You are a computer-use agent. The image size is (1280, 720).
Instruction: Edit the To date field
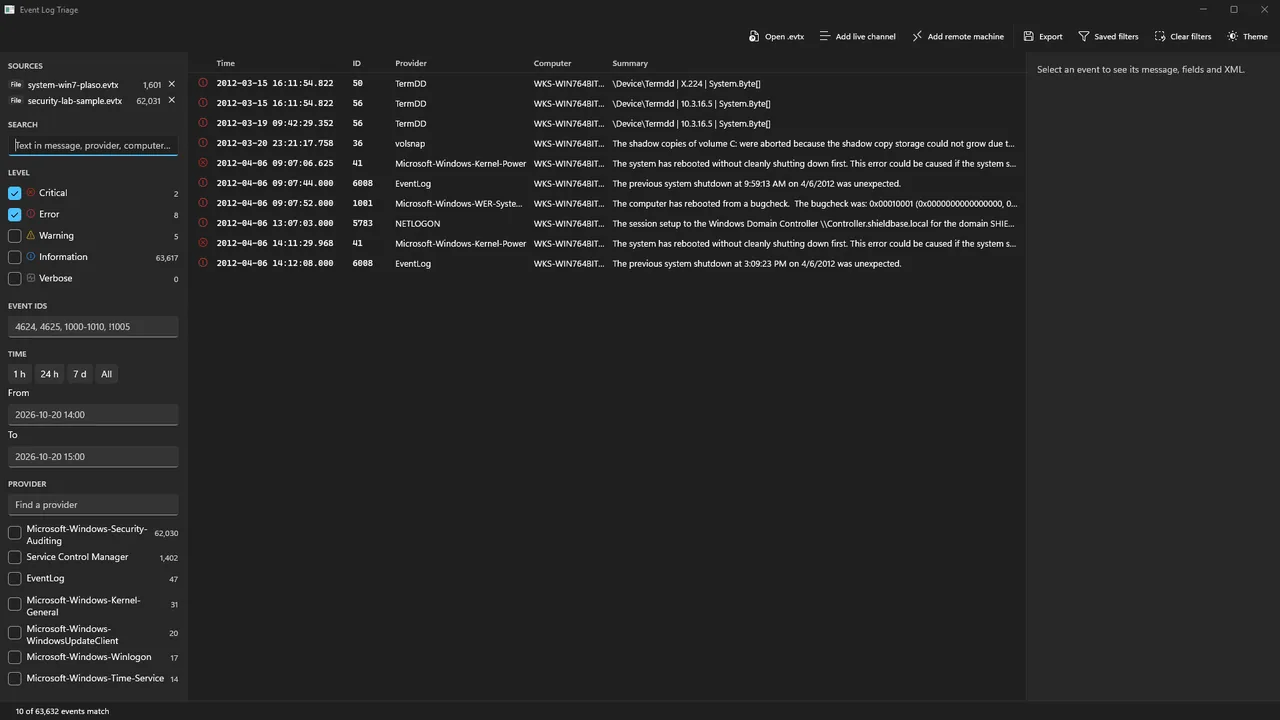point(93,457)
